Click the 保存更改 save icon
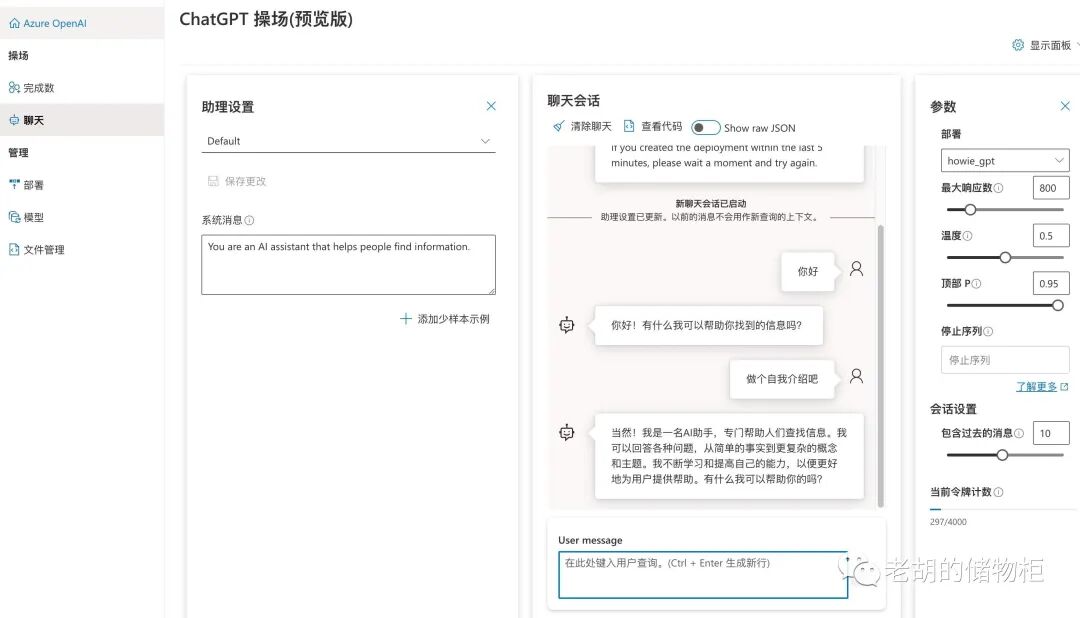 pyautogui.click(x=213, y=181)
